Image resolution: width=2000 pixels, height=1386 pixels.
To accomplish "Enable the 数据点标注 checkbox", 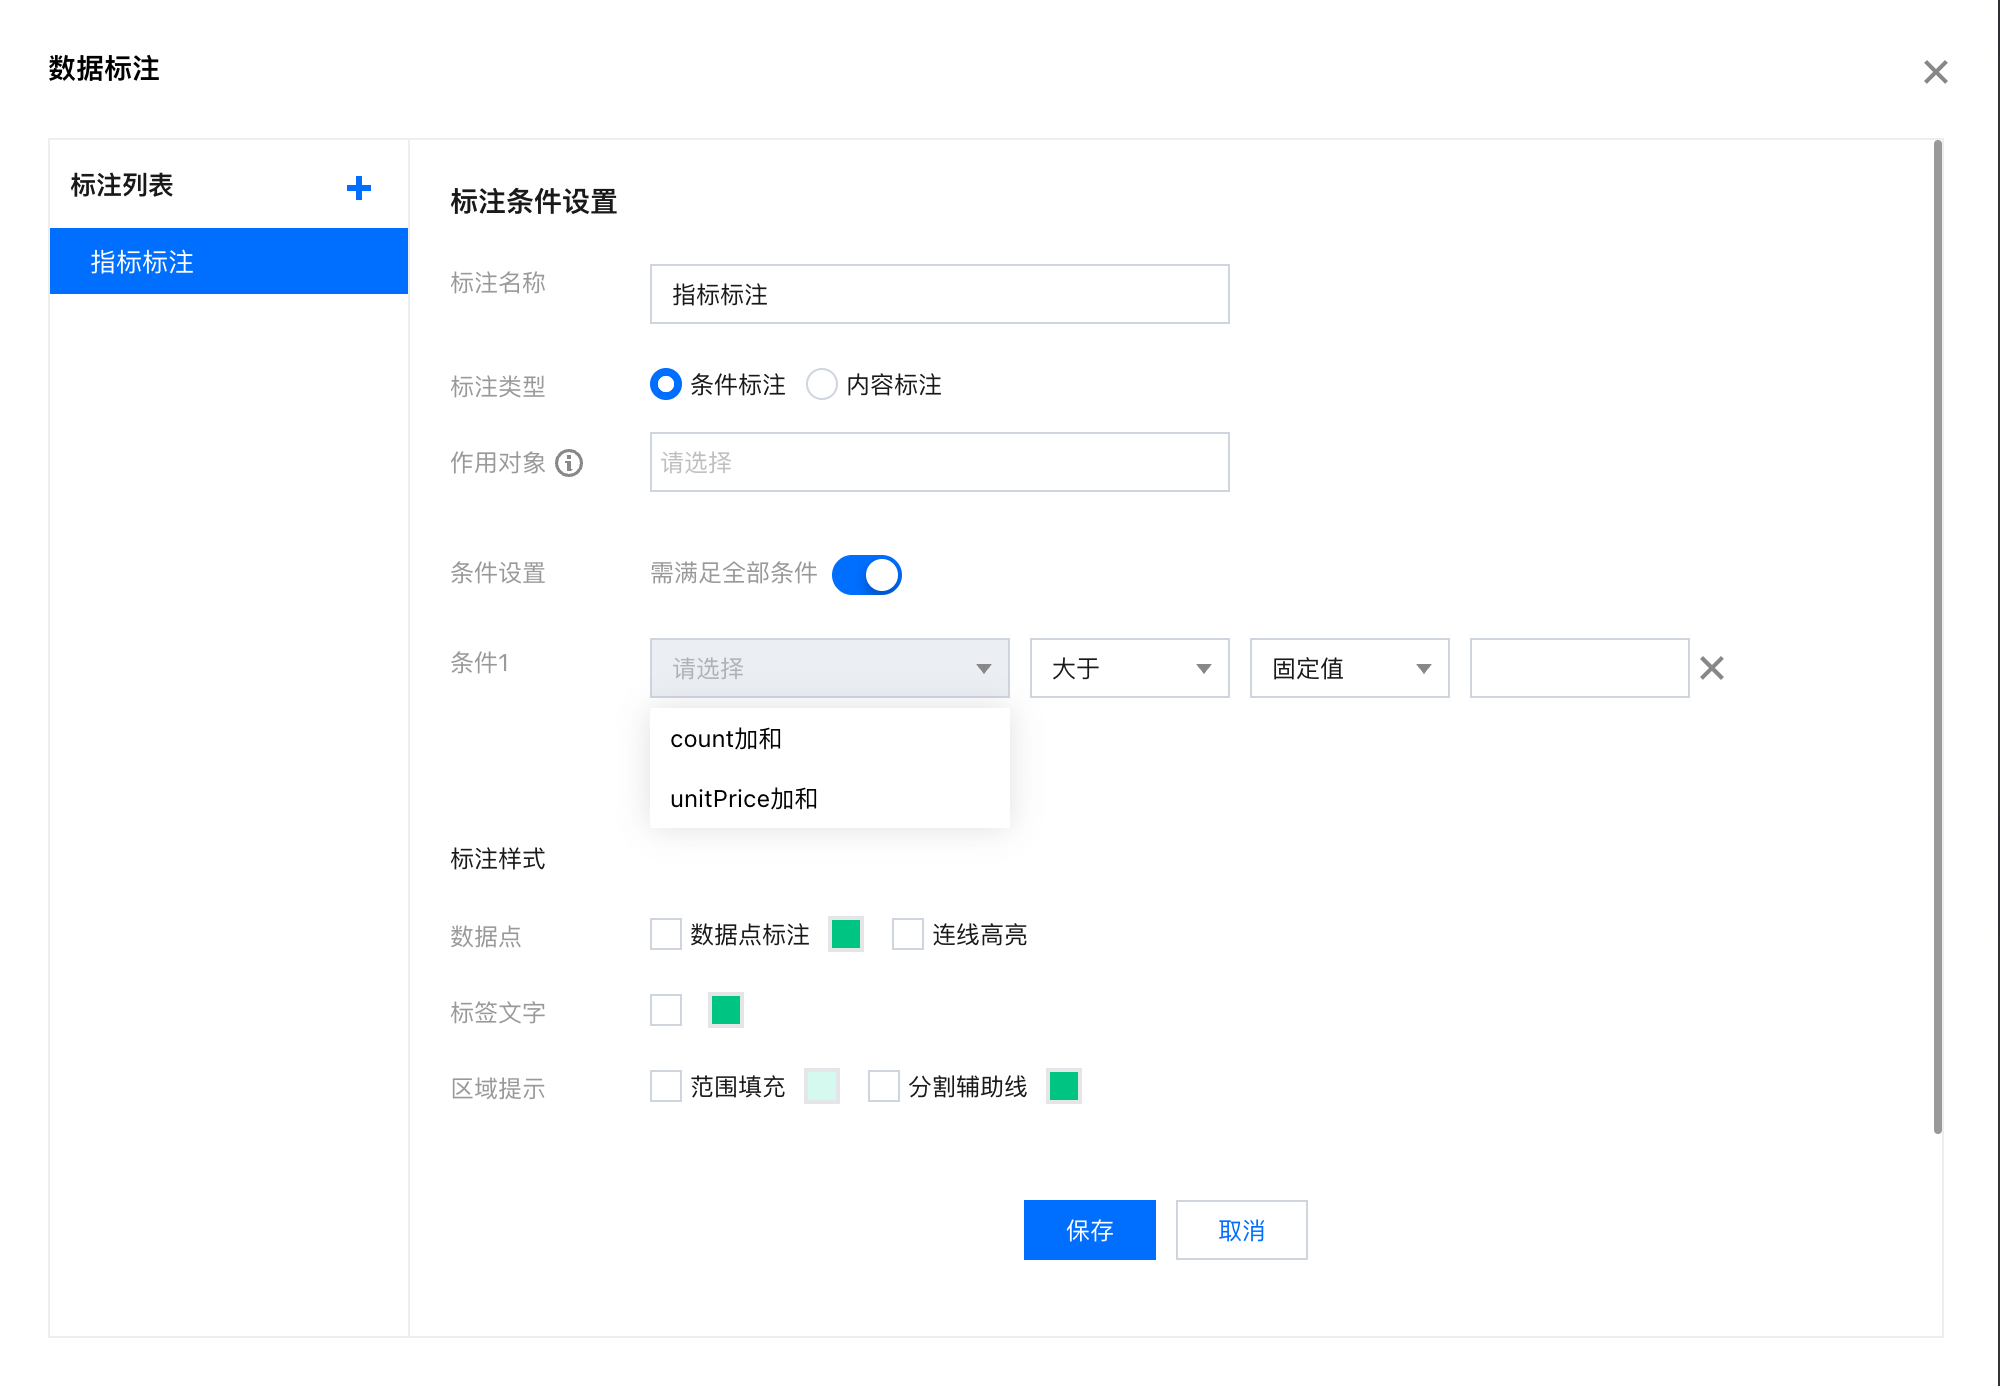I will pyautogui.click(x=665, y=933).
